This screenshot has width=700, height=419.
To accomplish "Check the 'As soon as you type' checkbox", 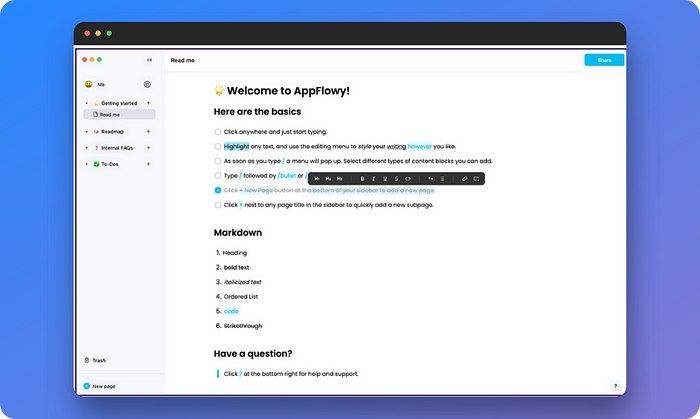I will [218, 161].
